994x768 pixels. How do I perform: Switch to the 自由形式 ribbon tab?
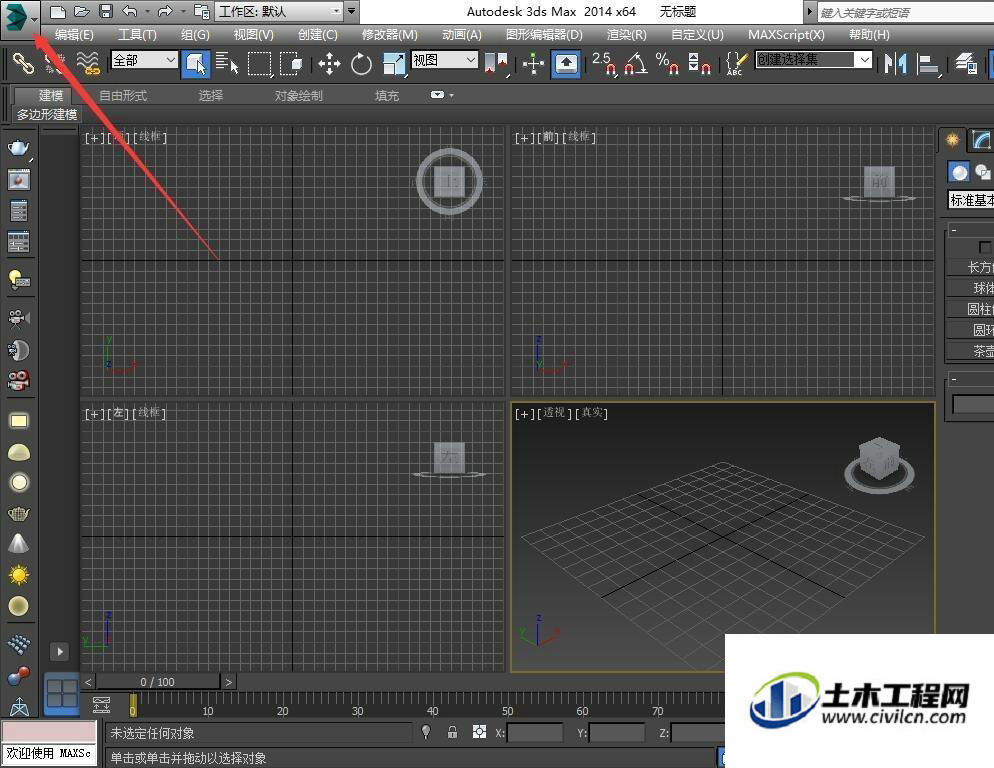tap(123, 96)
